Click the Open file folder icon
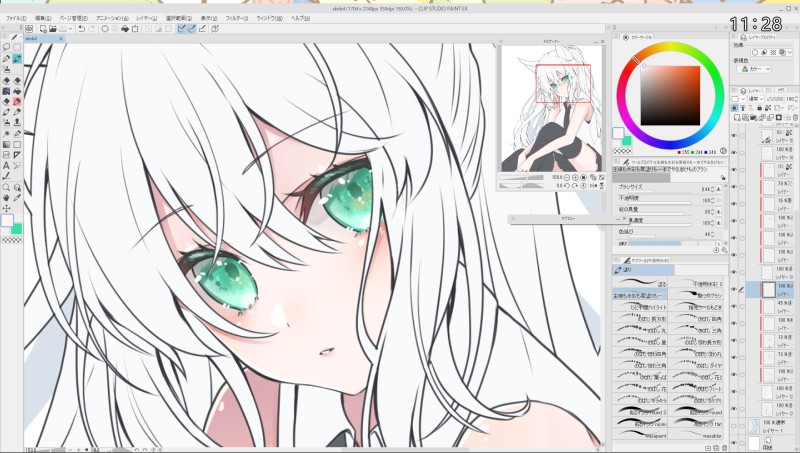Viewport: 800px width, 453px height. pyautogui.click(x=53, y=29)
